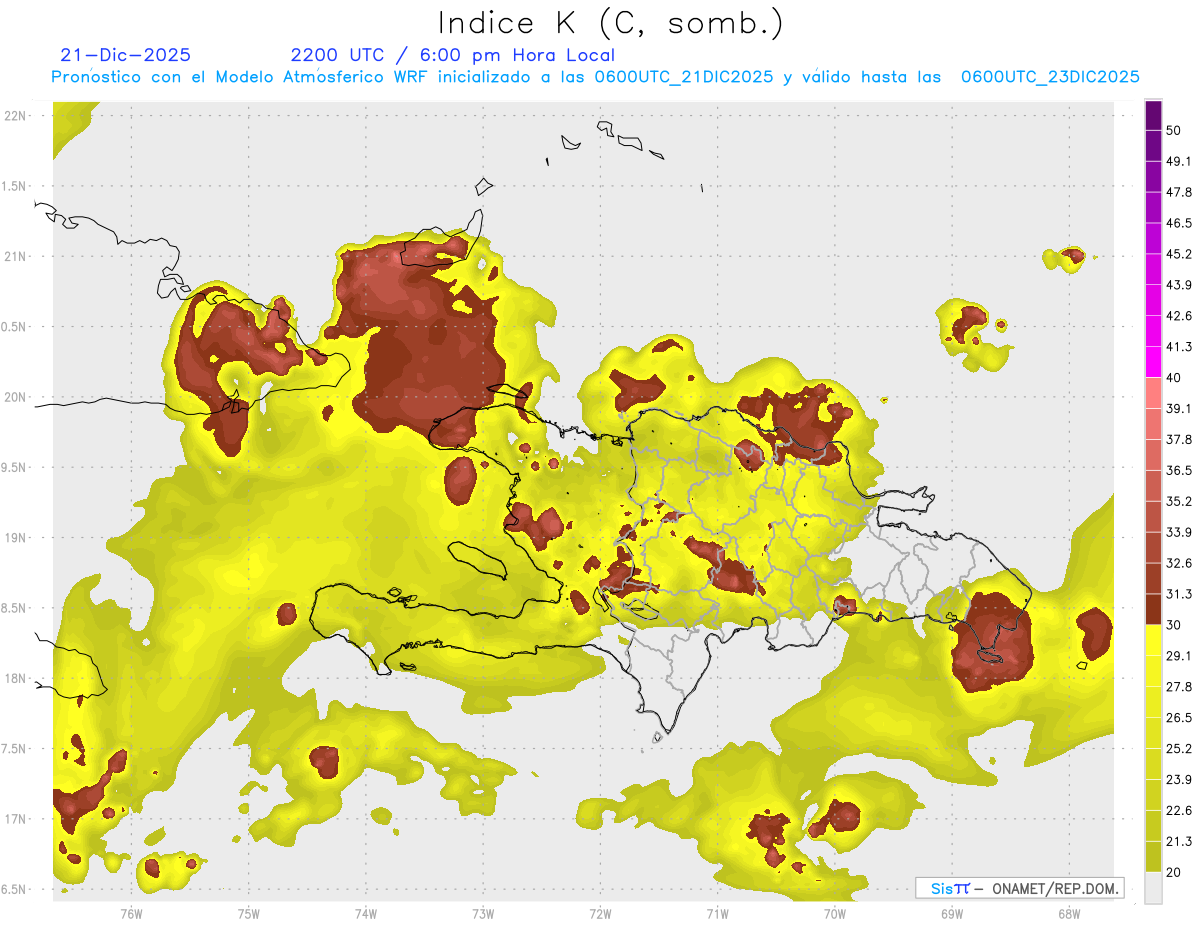
Task: Click the colorbar value 43.9
Action: point(1179,286)
